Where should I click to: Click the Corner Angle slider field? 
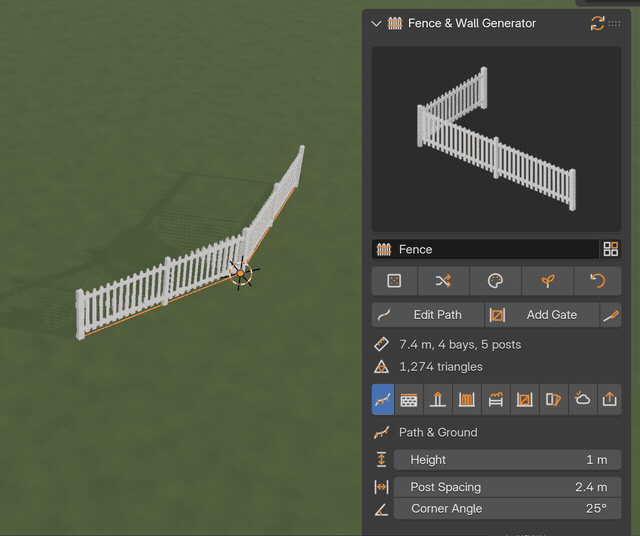[x=508, y=509]
